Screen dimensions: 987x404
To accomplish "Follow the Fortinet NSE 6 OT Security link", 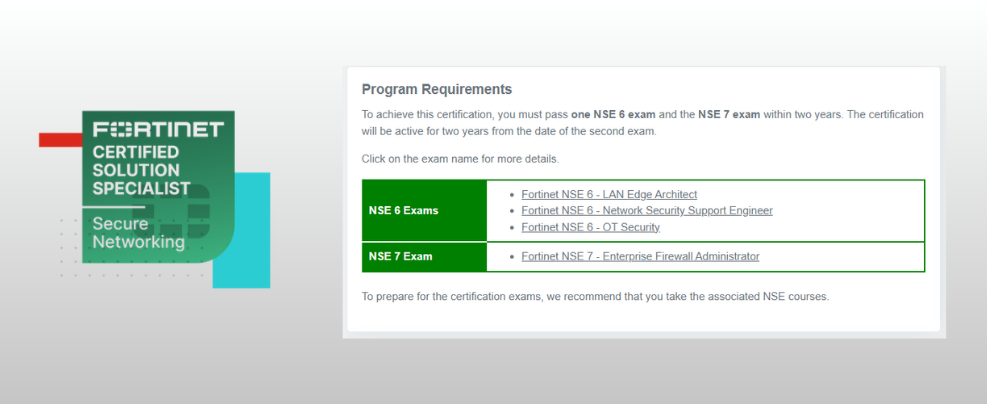I will pos(590,227).
